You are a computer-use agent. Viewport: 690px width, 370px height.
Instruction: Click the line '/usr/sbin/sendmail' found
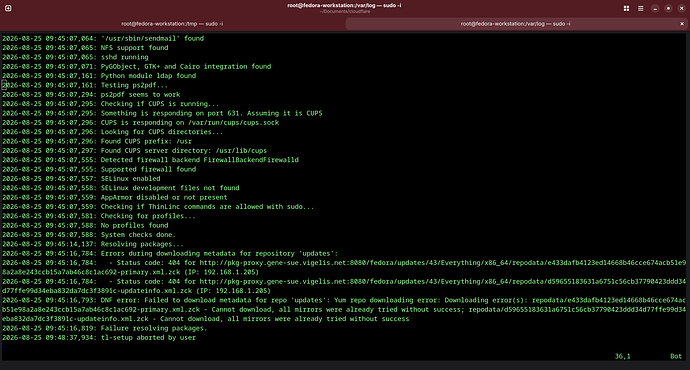[103, 38]
